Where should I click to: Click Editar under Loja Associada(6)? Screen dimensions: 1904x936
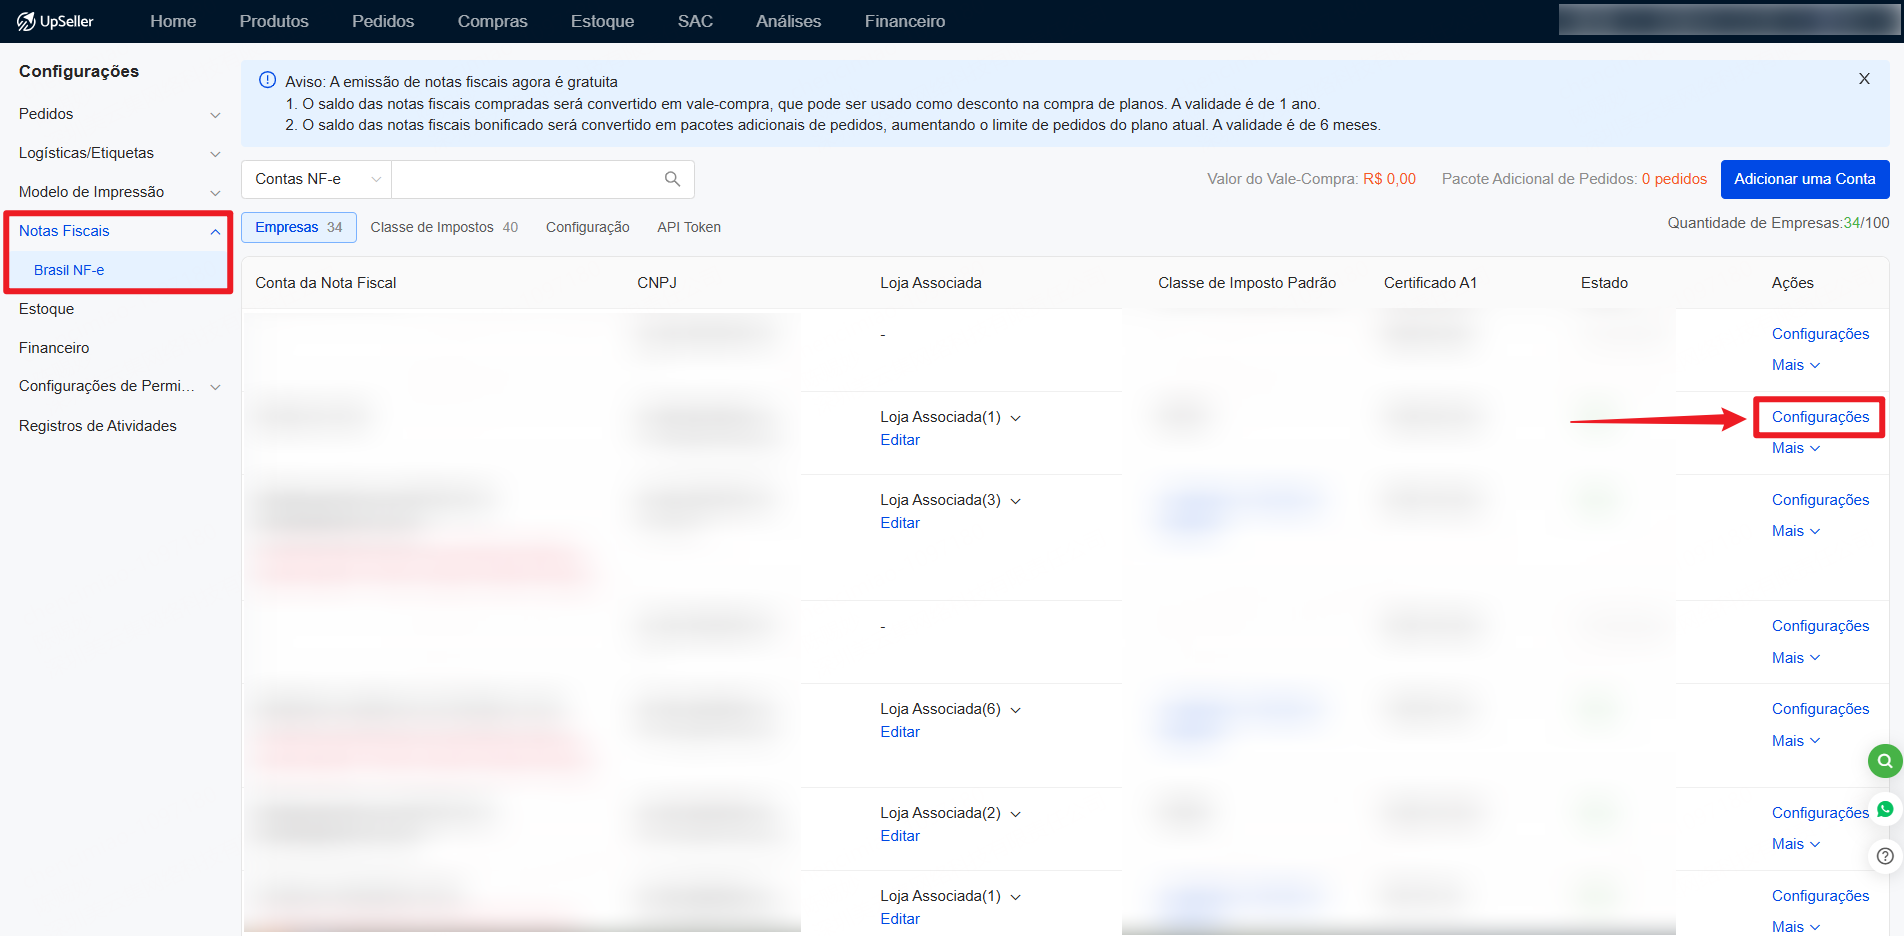[900, 732]
